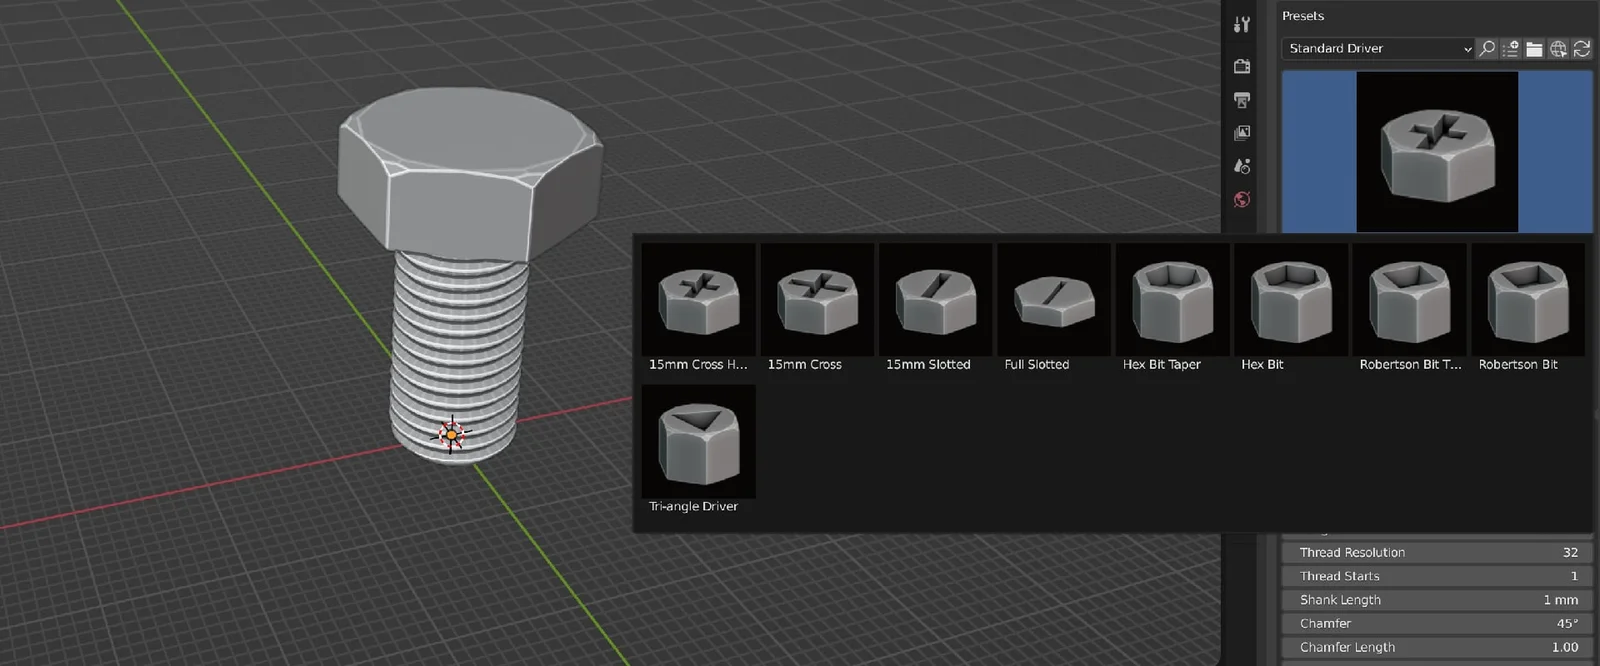1600x666 pixels.
Task: Click the add preset list icon
Action: tap(1510, 48)
